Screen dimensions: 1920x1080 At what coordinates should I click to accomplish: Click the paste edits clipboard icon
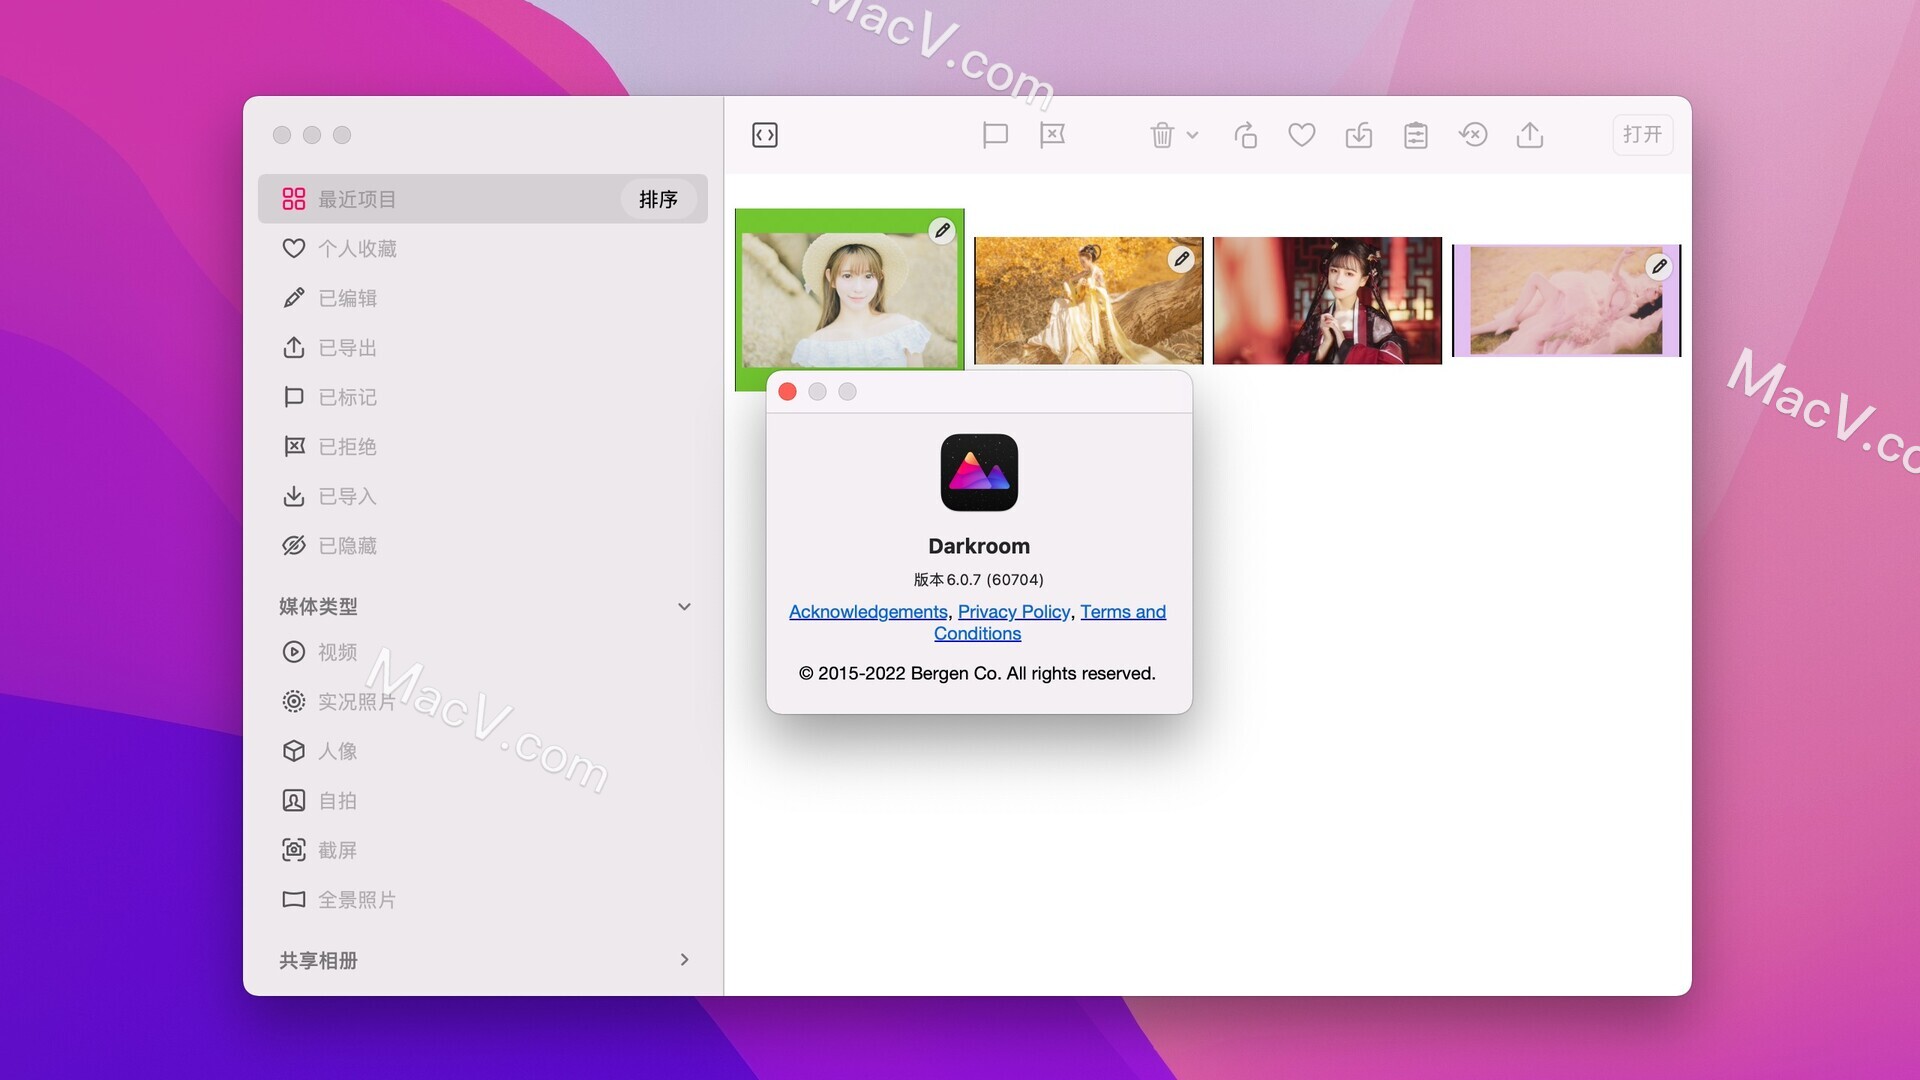(x=1416, y=135)
